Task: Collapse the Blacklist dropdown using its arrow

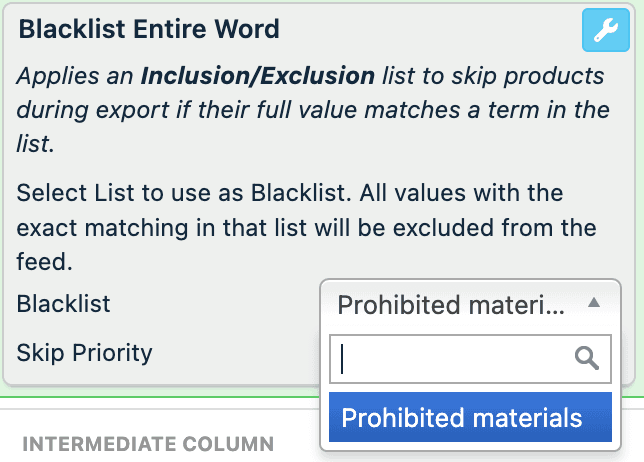Action: point(593,303)
